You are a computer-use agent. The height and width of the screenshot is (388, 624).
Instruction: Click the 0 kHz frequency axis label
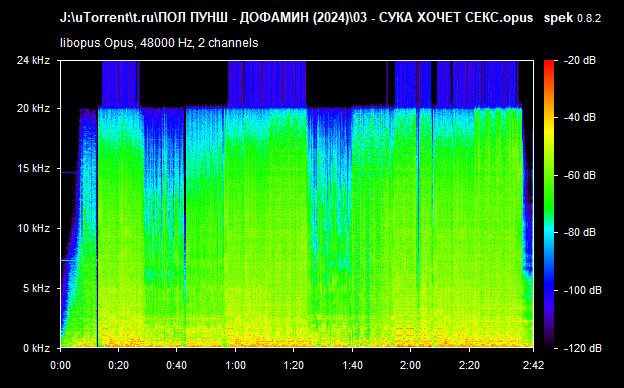(x=37, y=349)
